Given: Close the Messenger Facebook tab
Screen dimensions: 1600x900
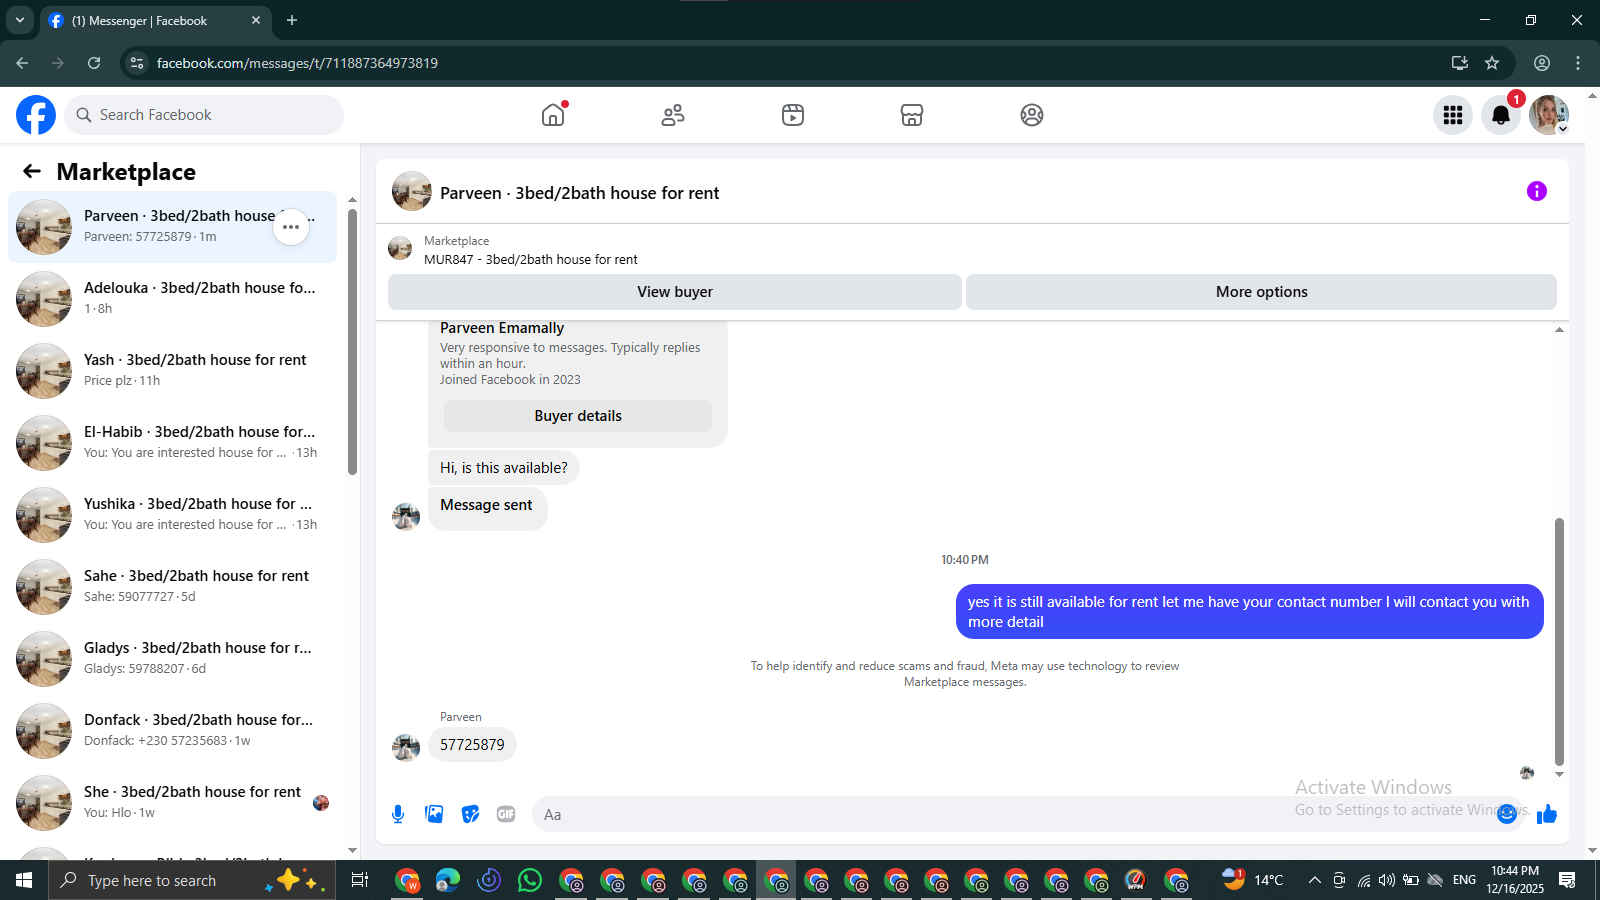Looking at the screenshot, I should (256, 20).
